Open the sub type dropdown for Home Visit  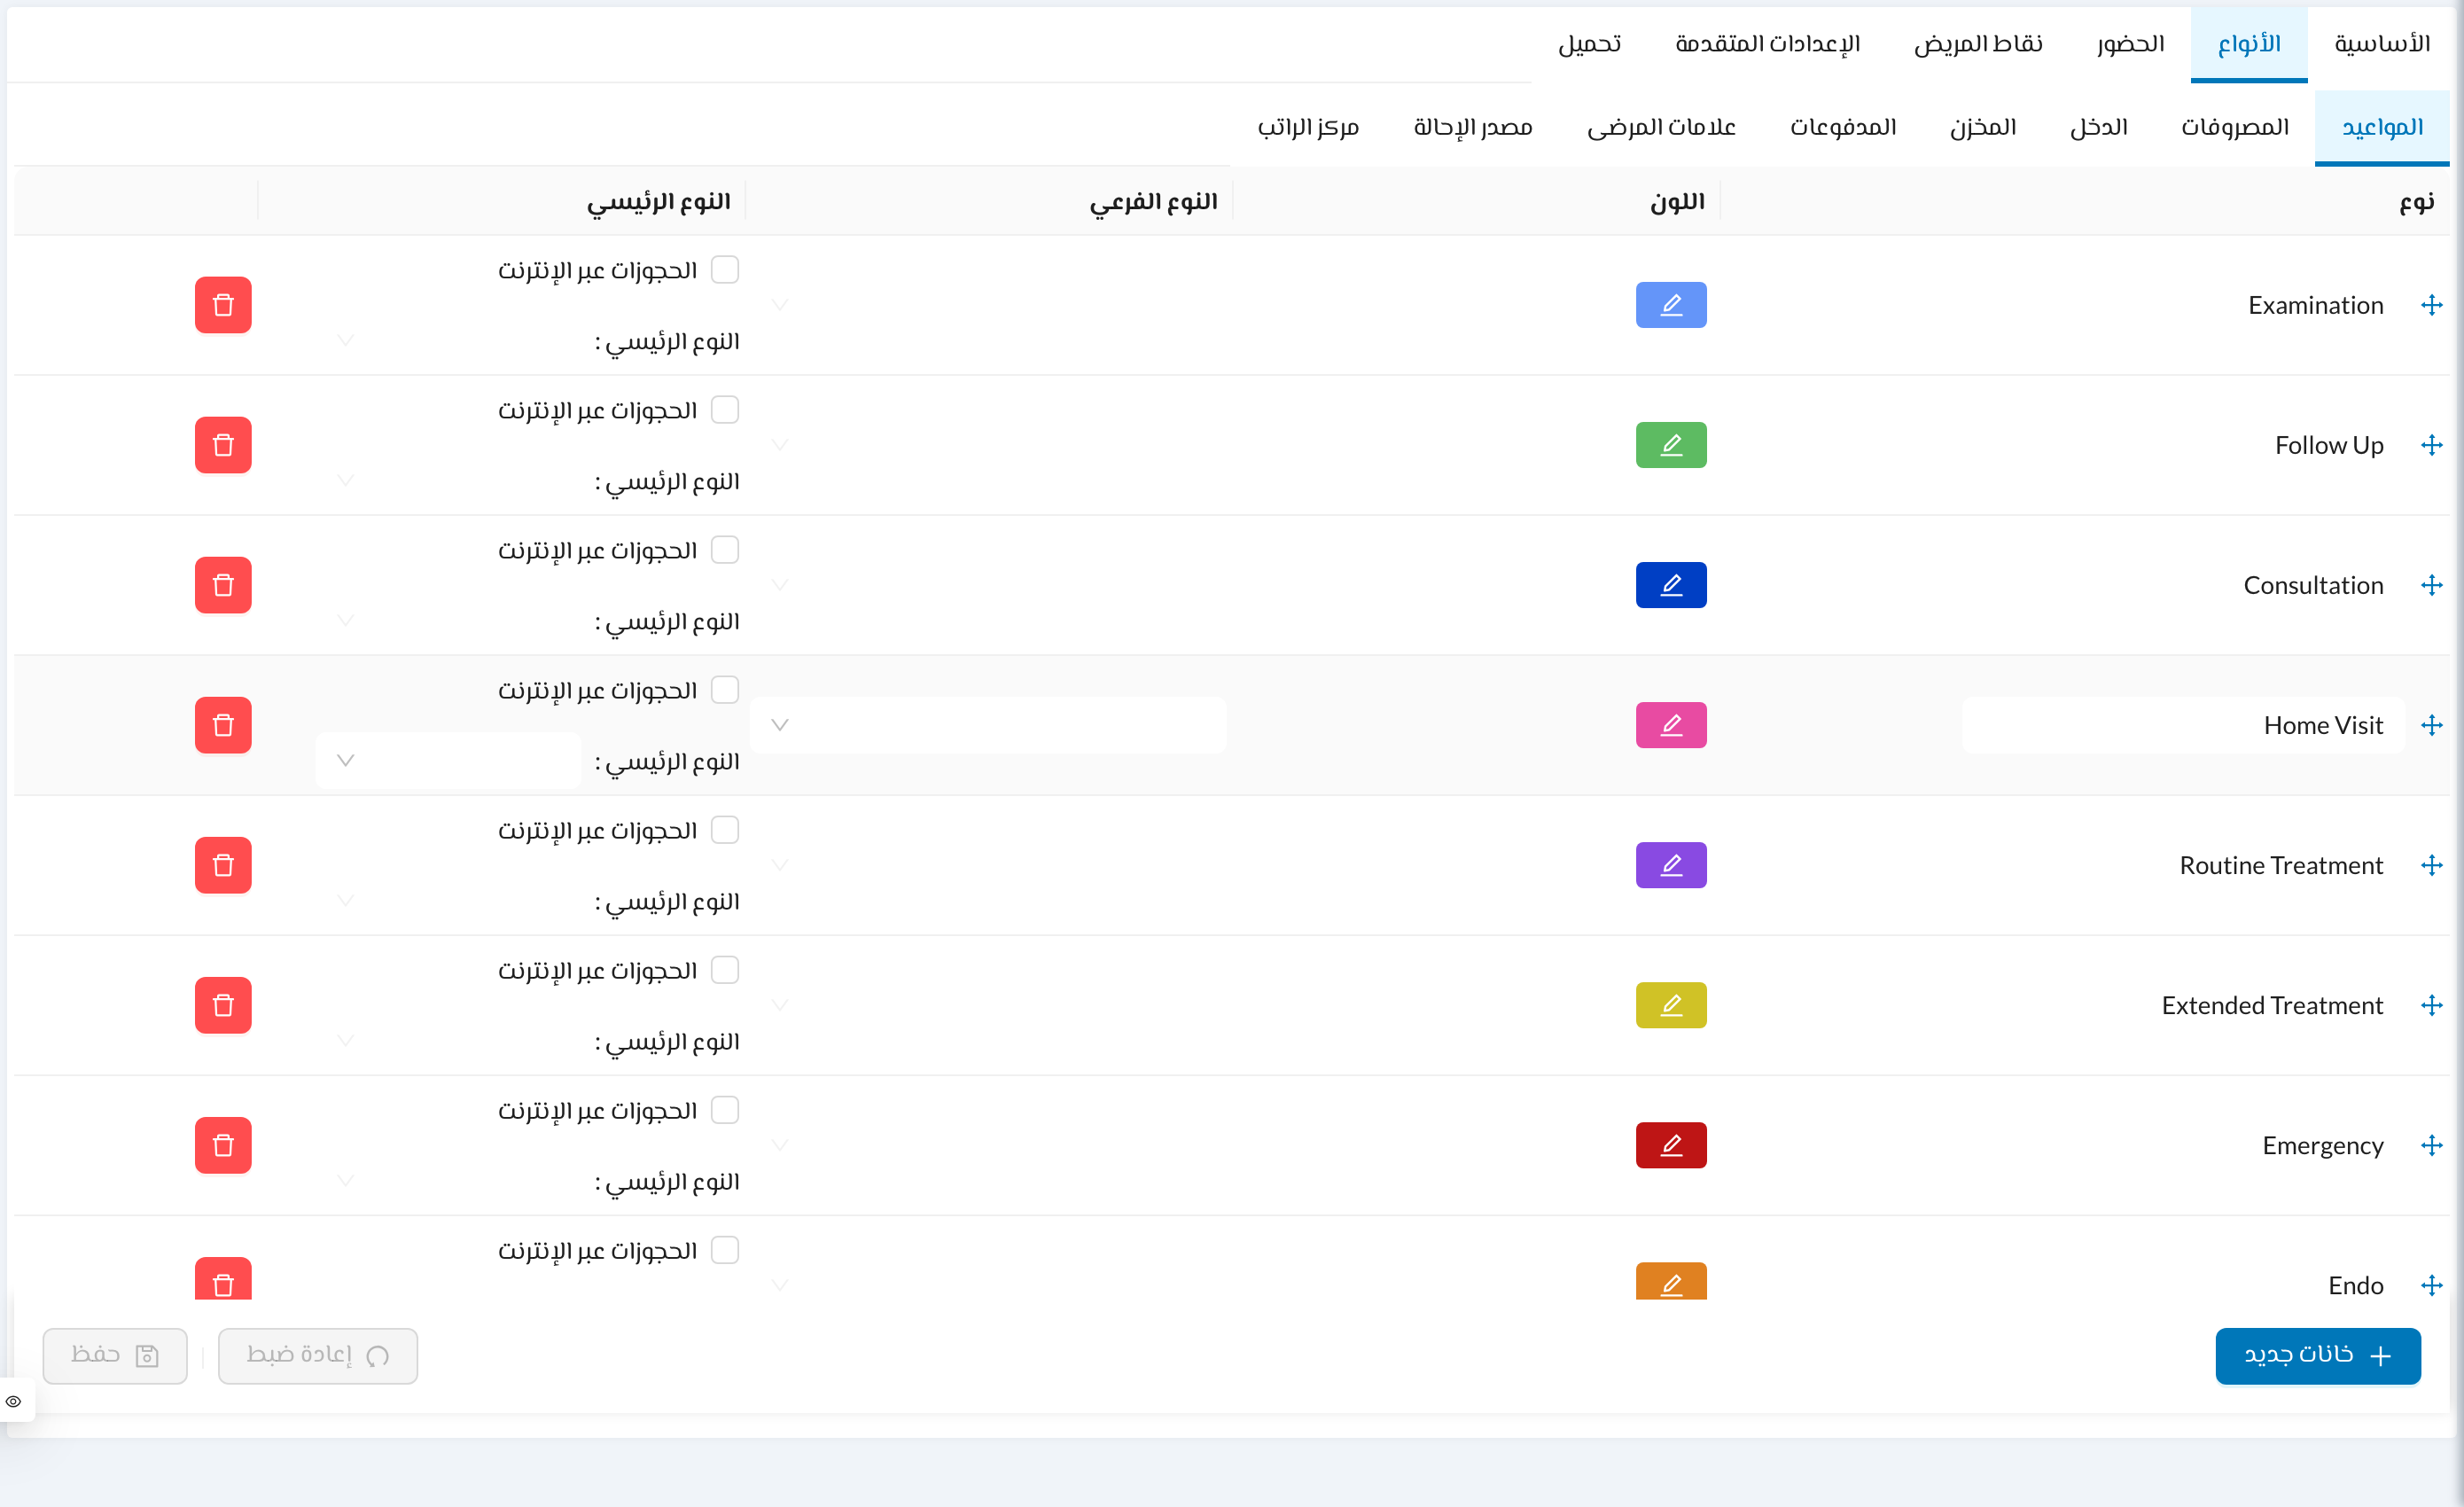pos(988,725)
